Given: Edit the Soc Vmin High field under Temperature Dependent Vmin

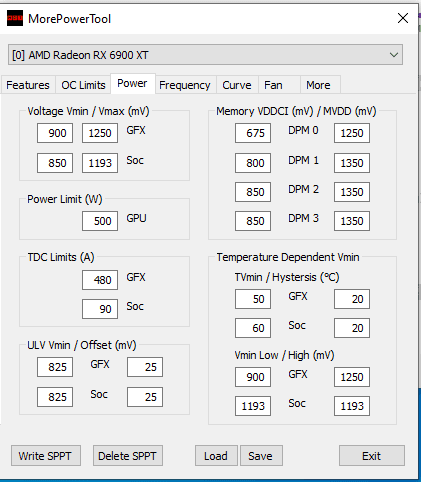Looking at the screenshot, I should point(352,406).
